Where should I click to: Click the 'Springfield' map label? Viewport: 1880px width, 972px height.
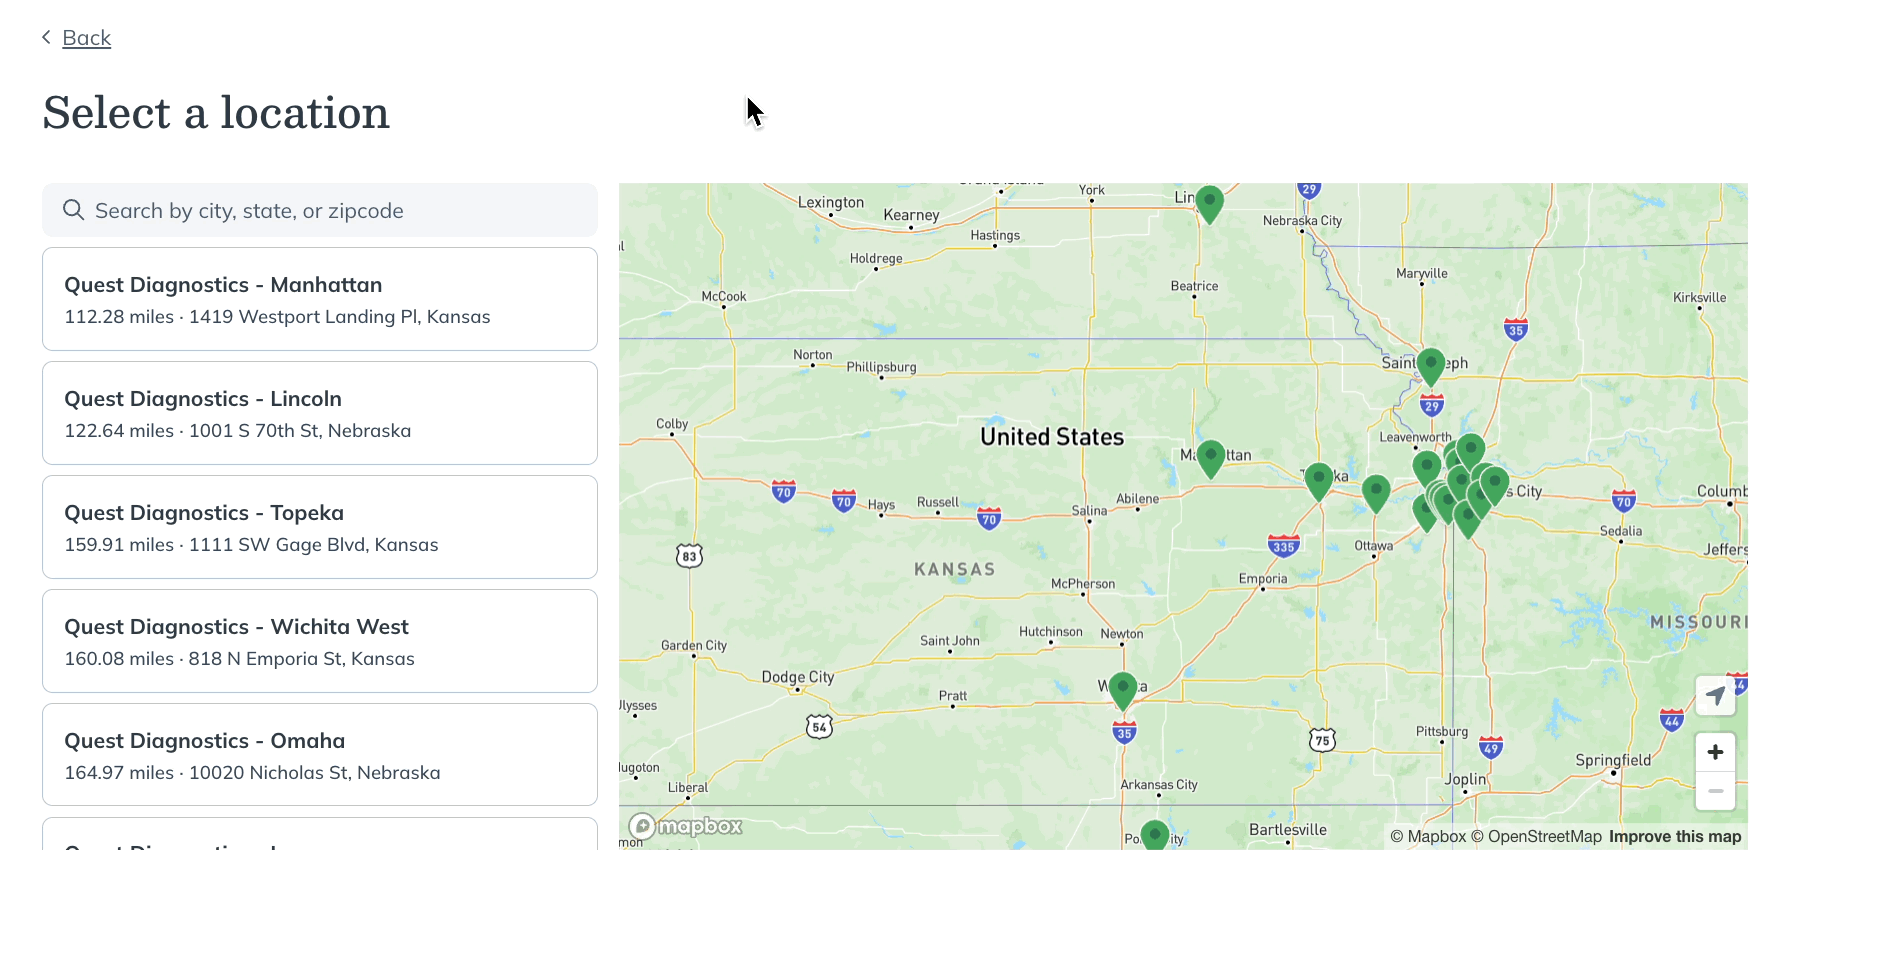tap(1613, 760)
